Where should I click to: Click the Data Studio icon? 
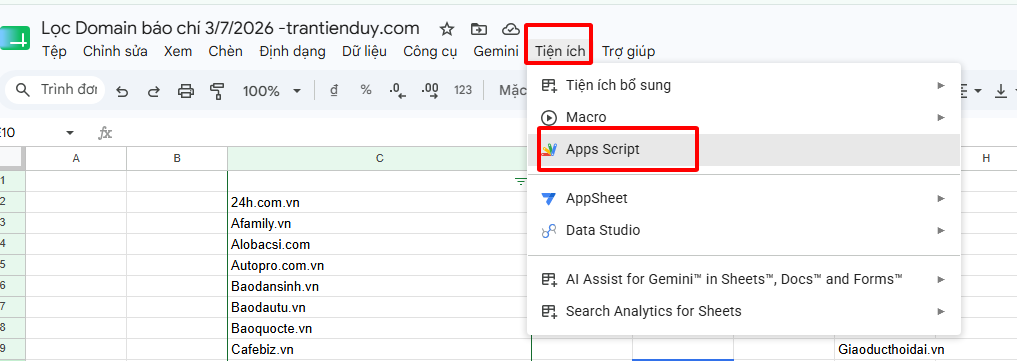[549, 230]
